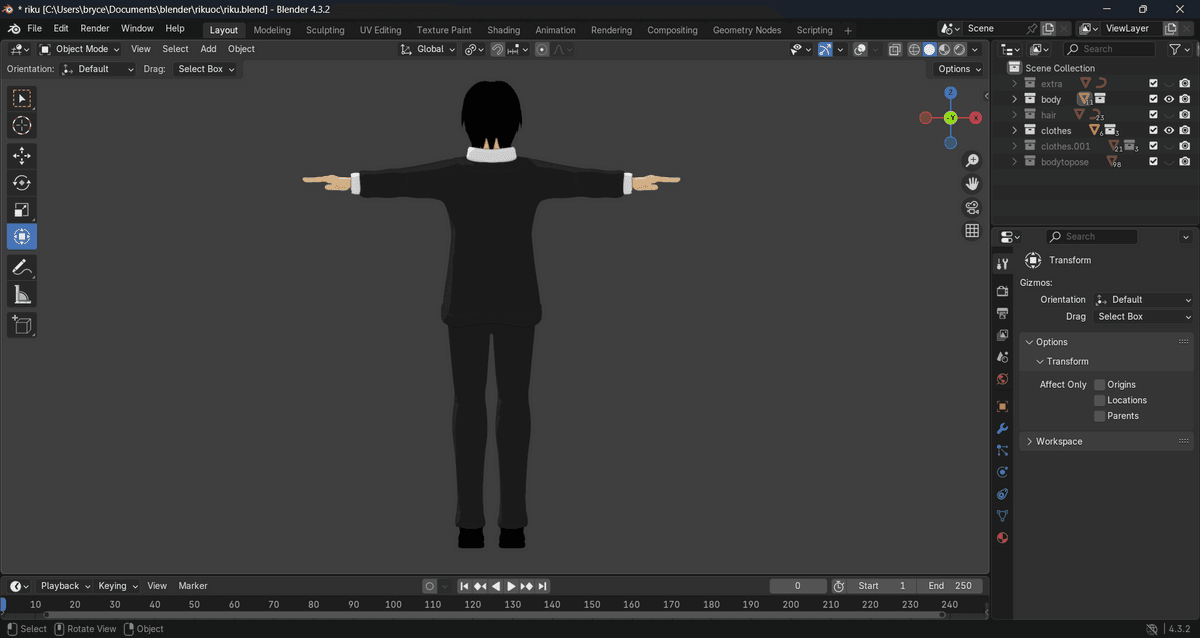Select the Move tool in toolbar
Image resolution: width=1200 pixels, height=638 pixels.
click(22, 155)
